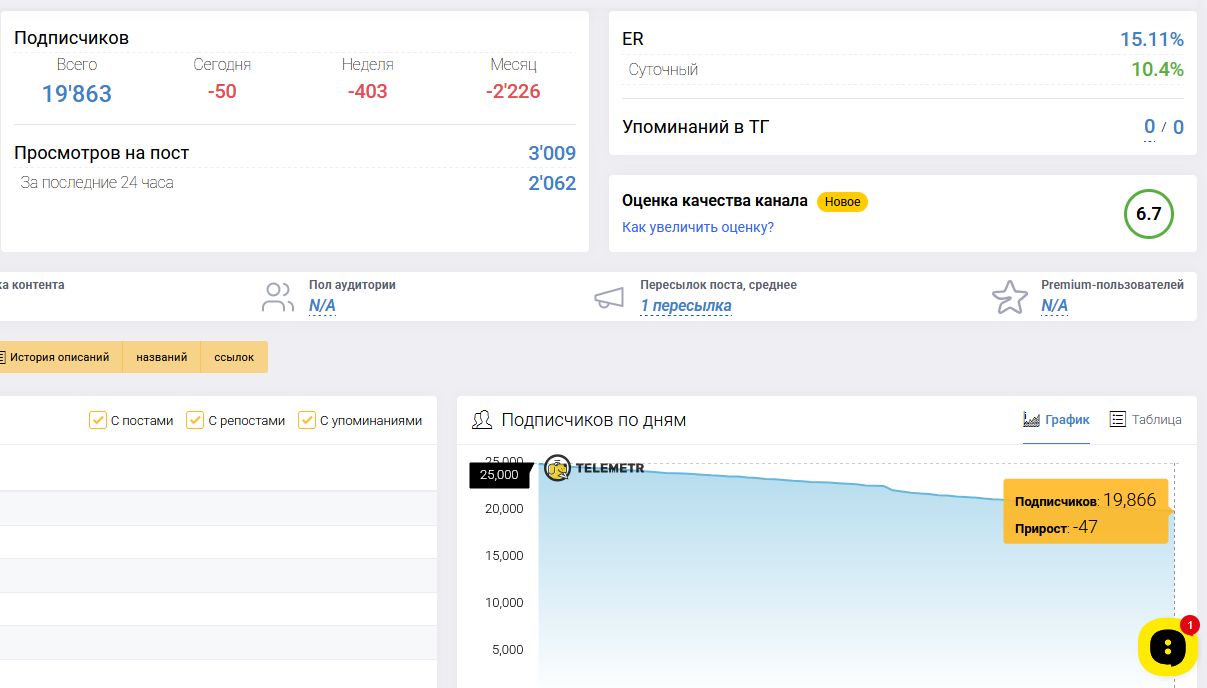Click the ссылок history button
This screenshot has height=688, width=1207.
234,357
